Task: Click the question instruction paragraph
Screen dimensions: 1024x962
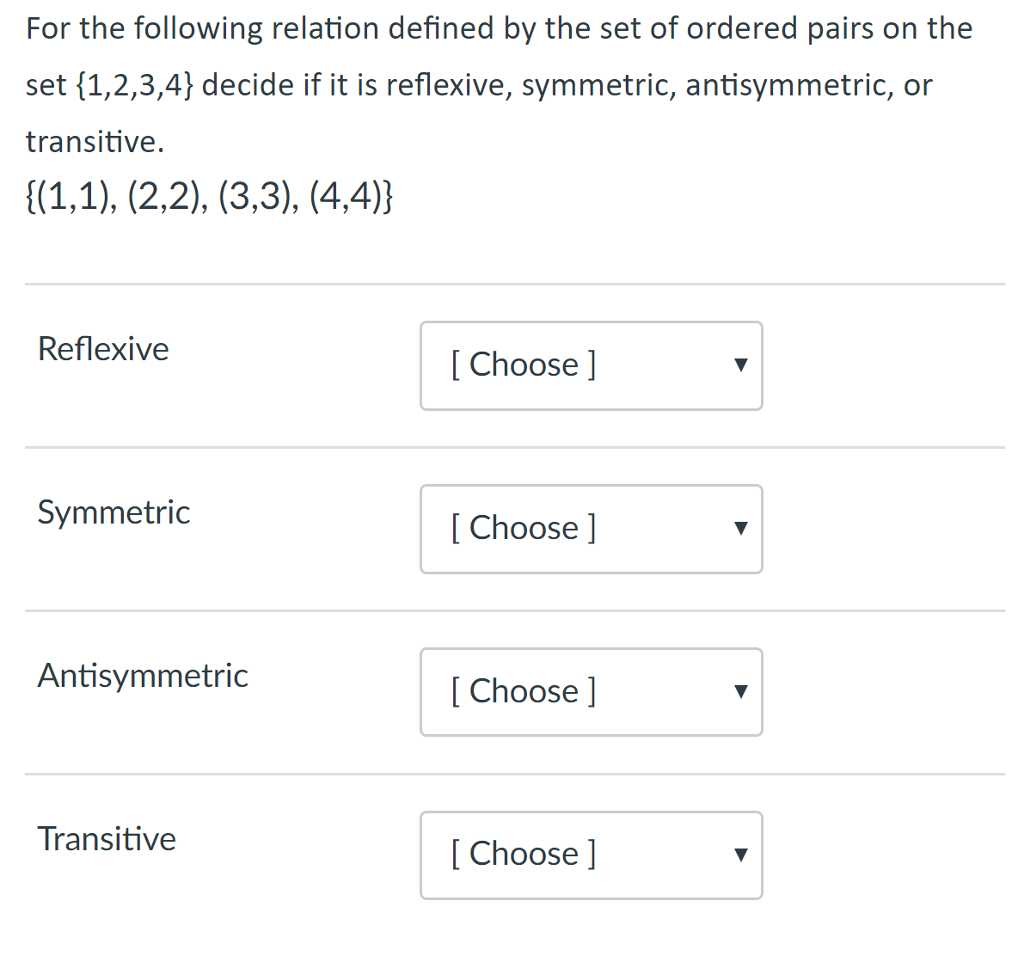Action: [x=497, y=84]
